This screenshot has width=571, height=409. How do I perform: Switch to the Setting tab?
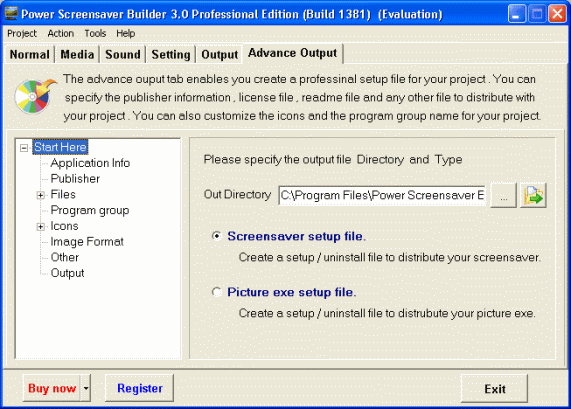pyautogui.click(x=171, y=54)
